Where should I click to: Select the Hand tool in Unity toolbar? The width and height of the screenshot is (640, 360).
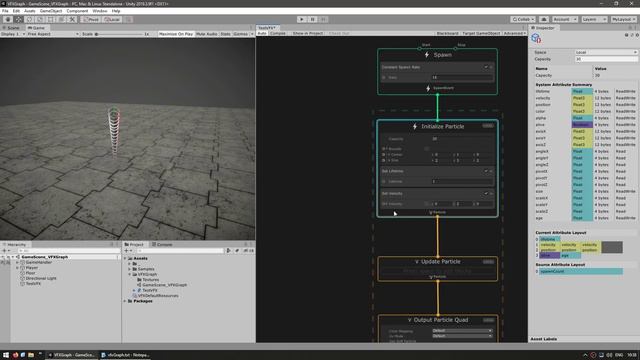pos(8,19)
